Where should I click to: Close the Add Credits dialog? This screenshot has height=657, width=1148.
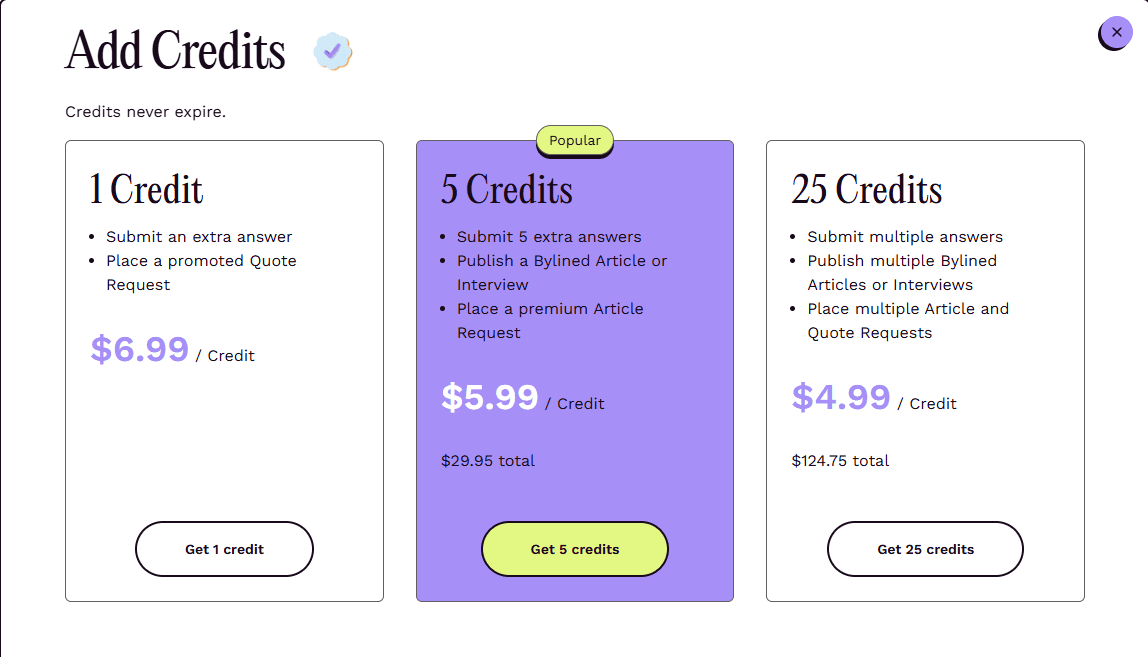point(1115,32)
